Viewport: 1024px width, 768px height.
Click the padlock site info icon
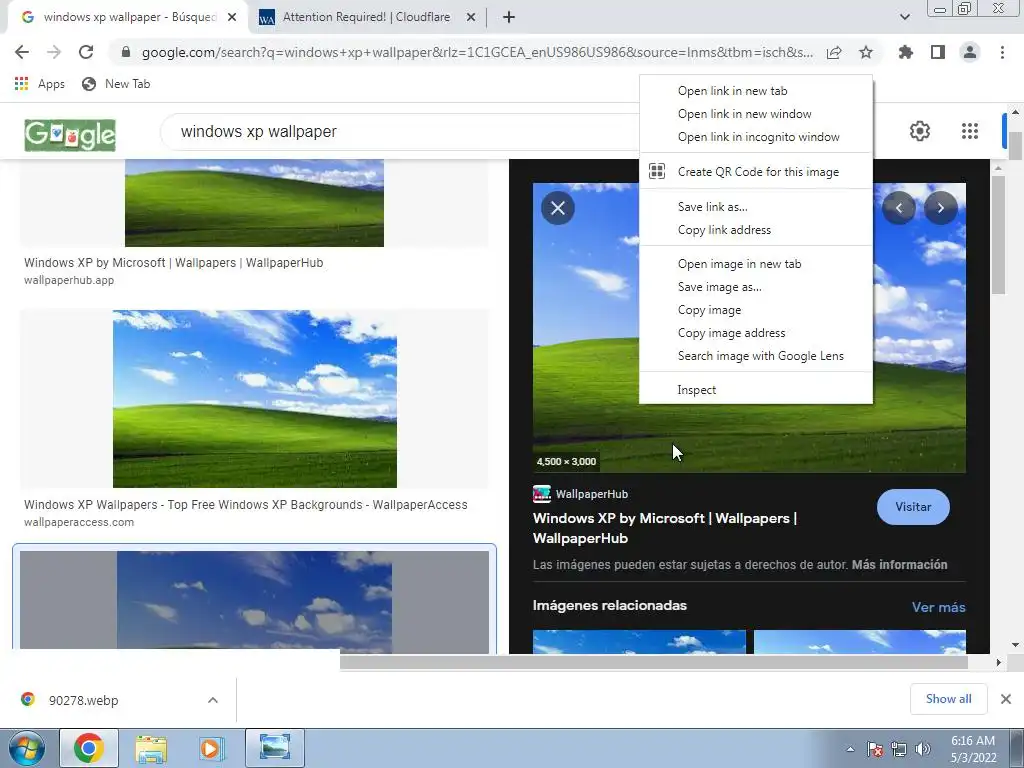tap(126, 52)
